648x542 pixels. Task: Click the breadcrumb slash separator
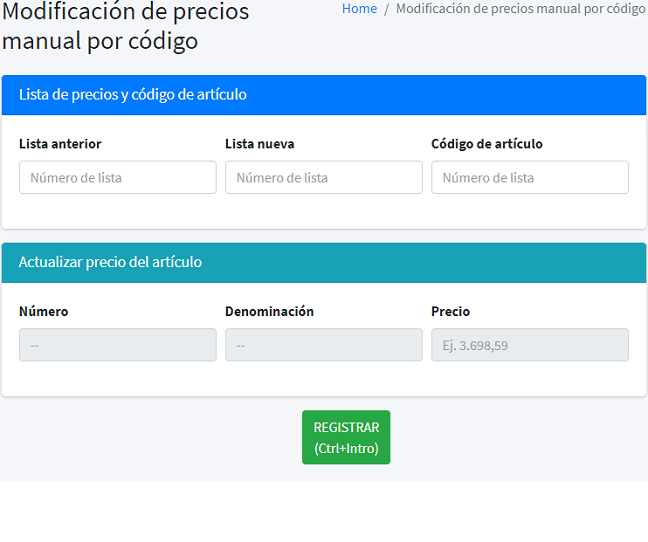click(x=386, y=9)
